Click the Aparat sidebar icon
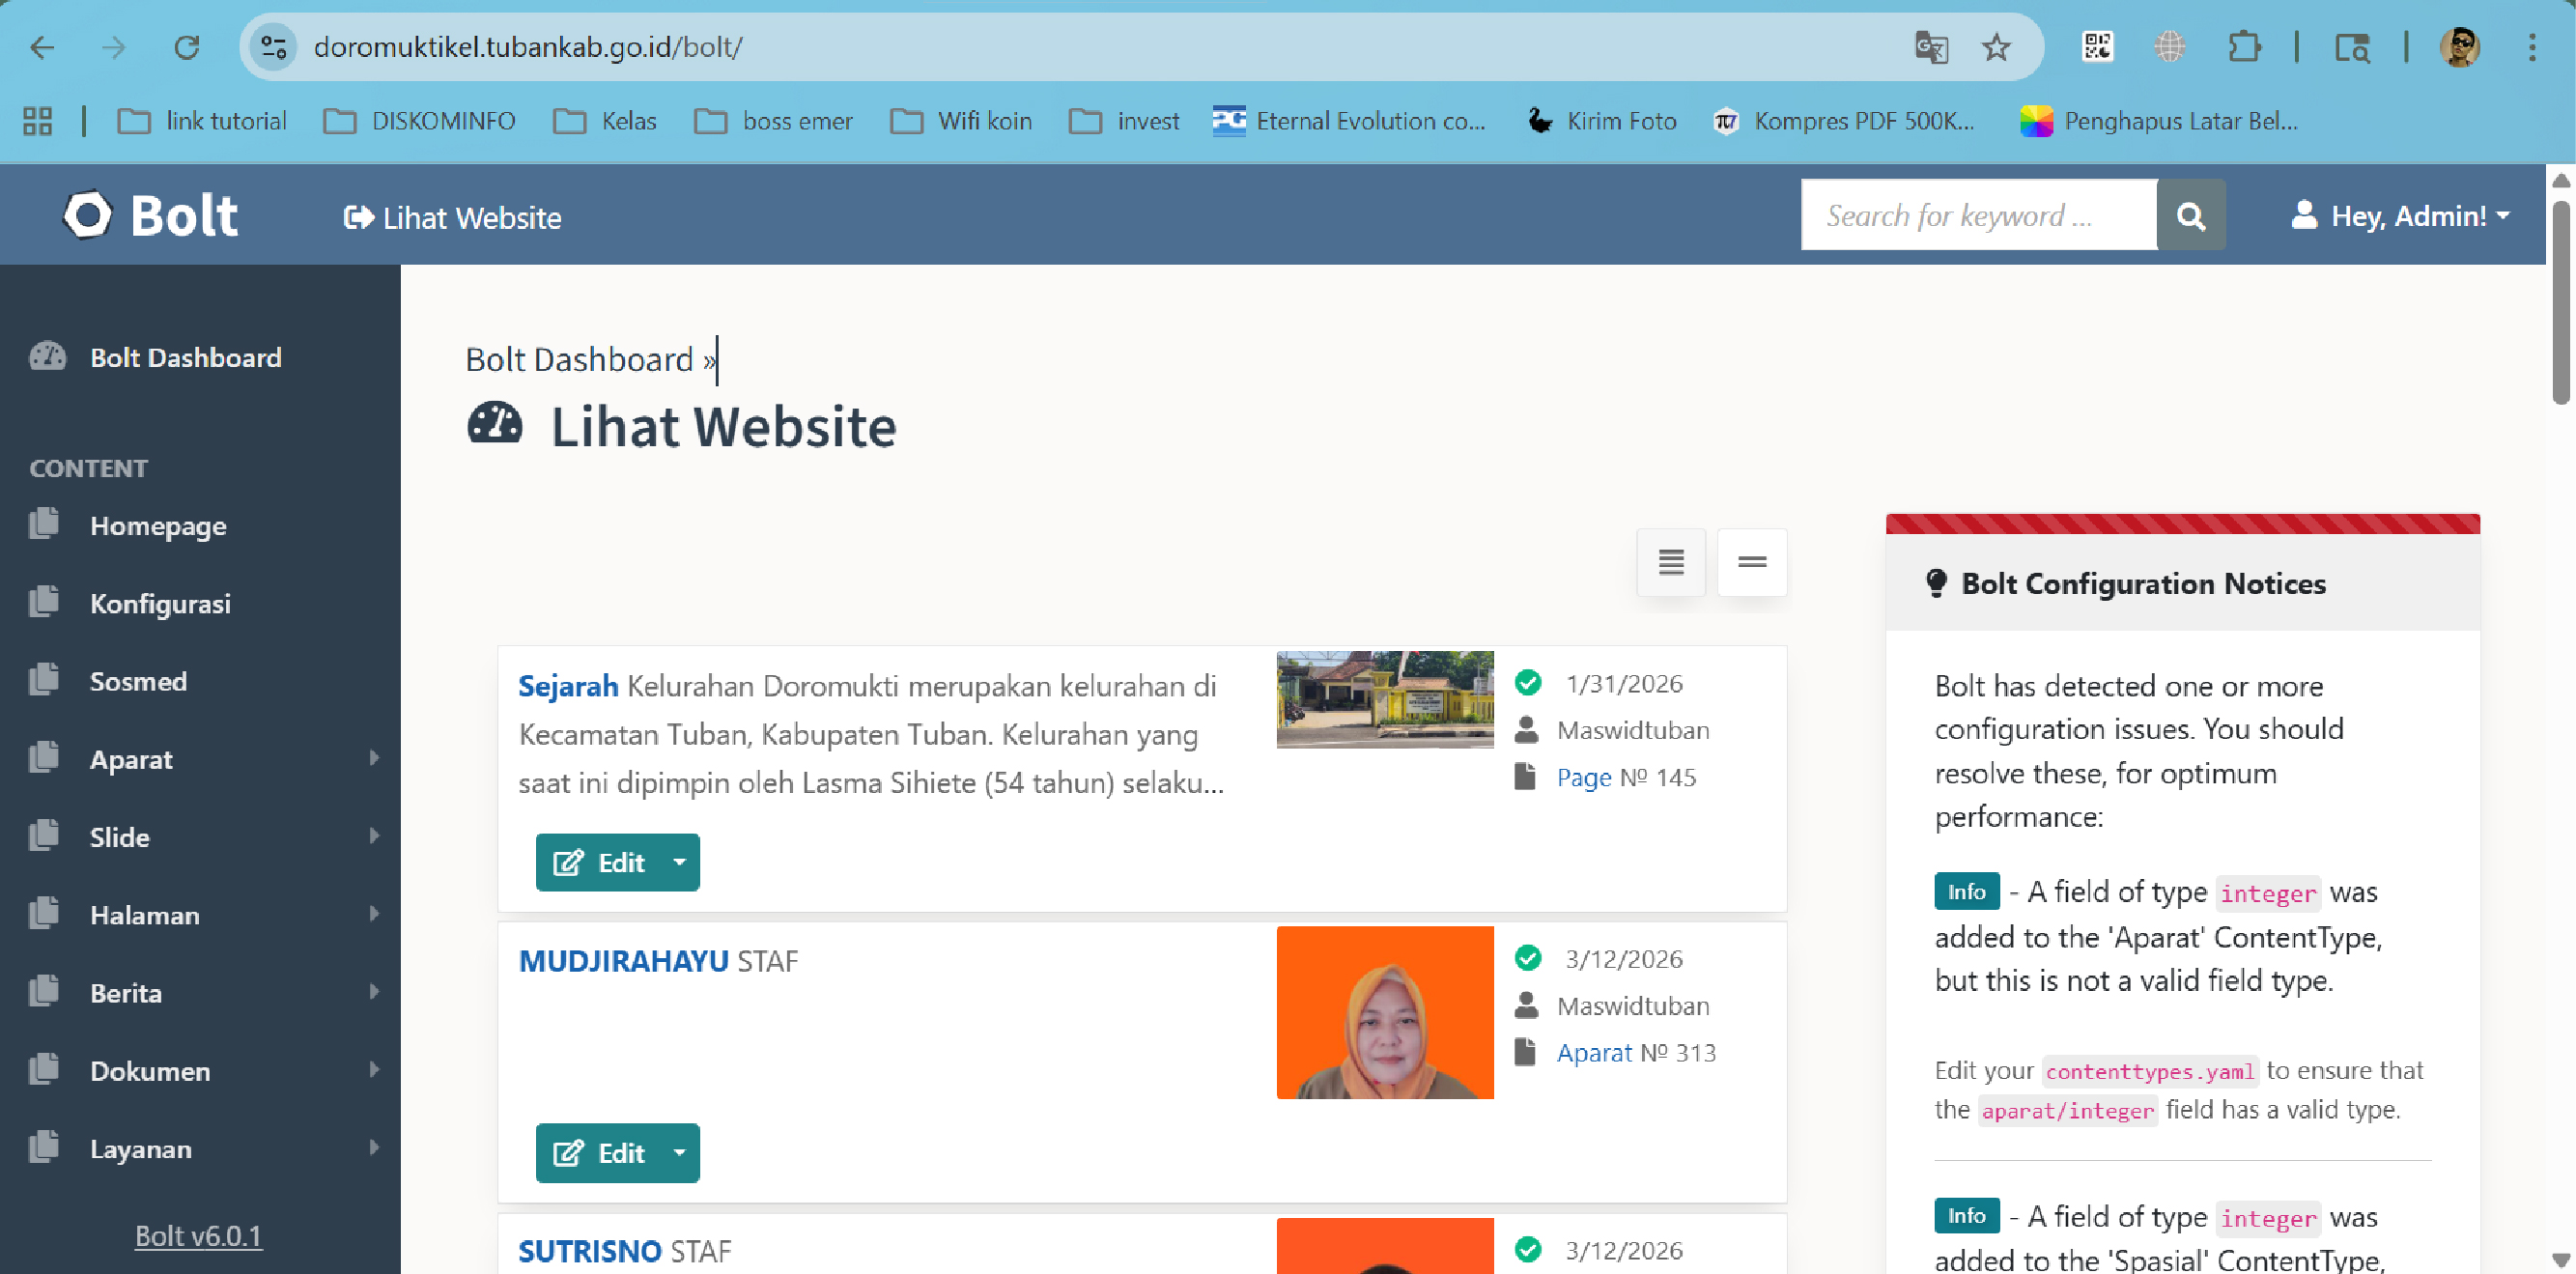The width and height of the screenshot is (2576, 1274). (44, 757)
